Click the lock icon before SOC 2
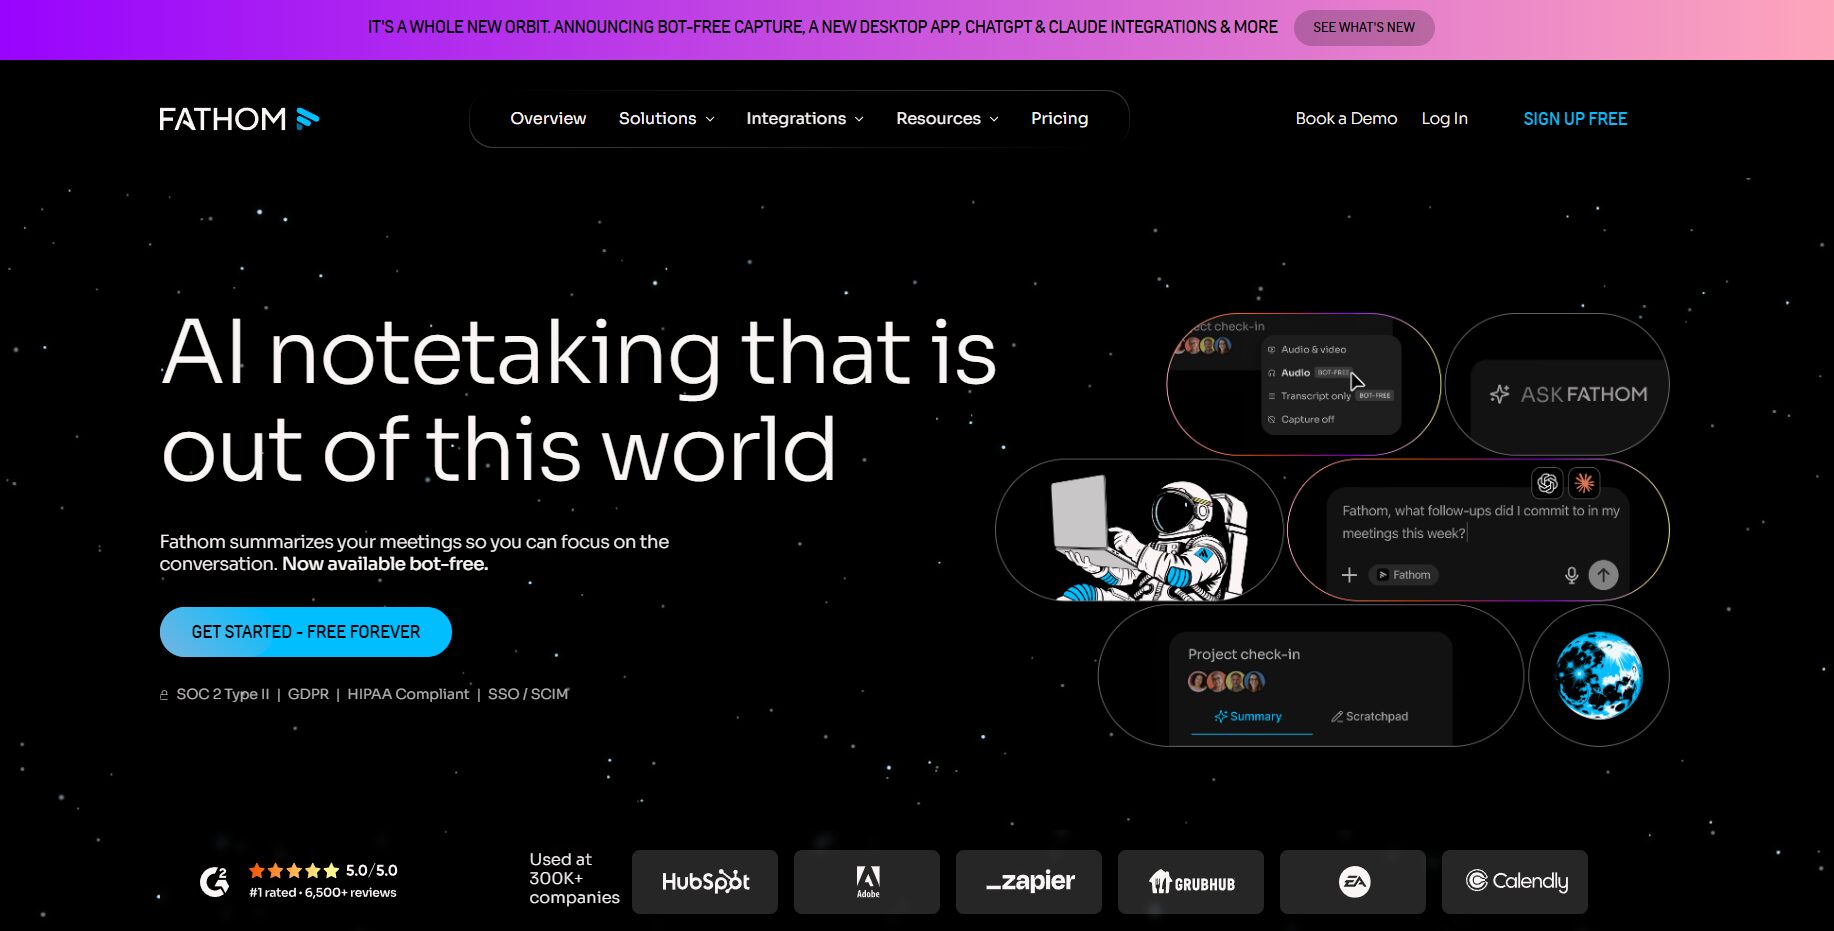 [164, 694]
